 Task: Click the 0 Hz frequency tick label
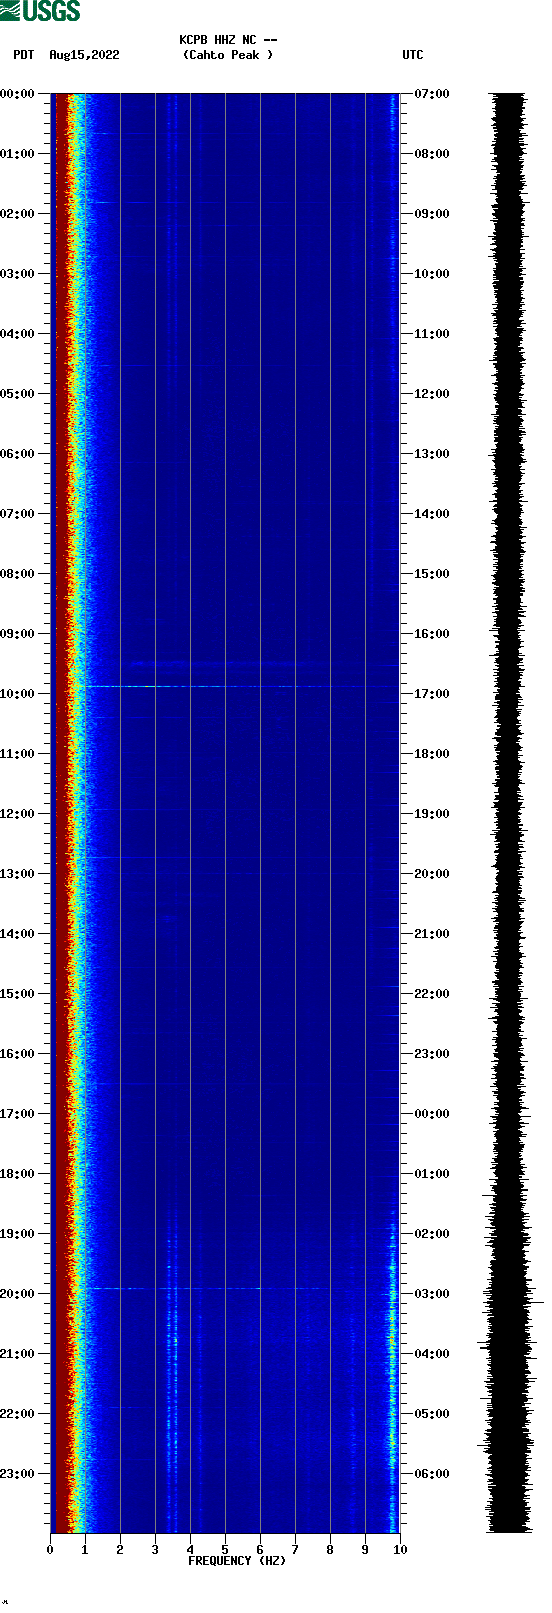(x=50, y=1550)
